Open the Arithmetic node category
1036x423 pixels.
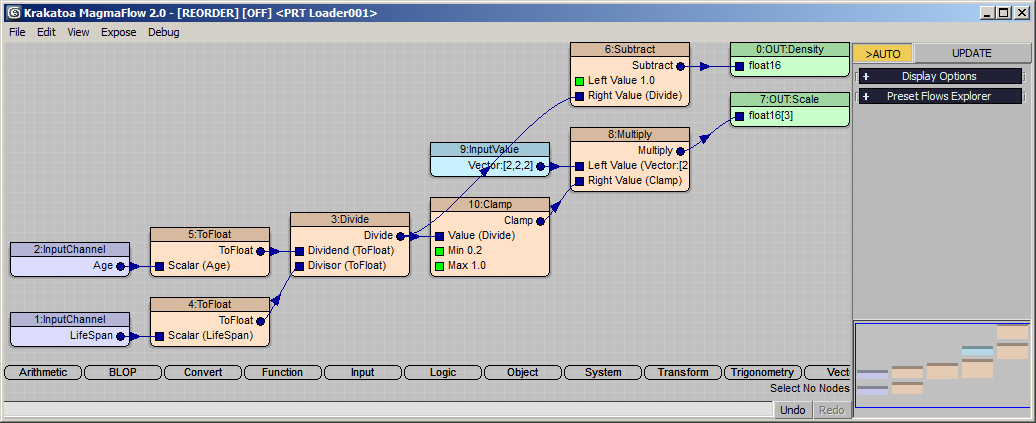coord(43,373)
